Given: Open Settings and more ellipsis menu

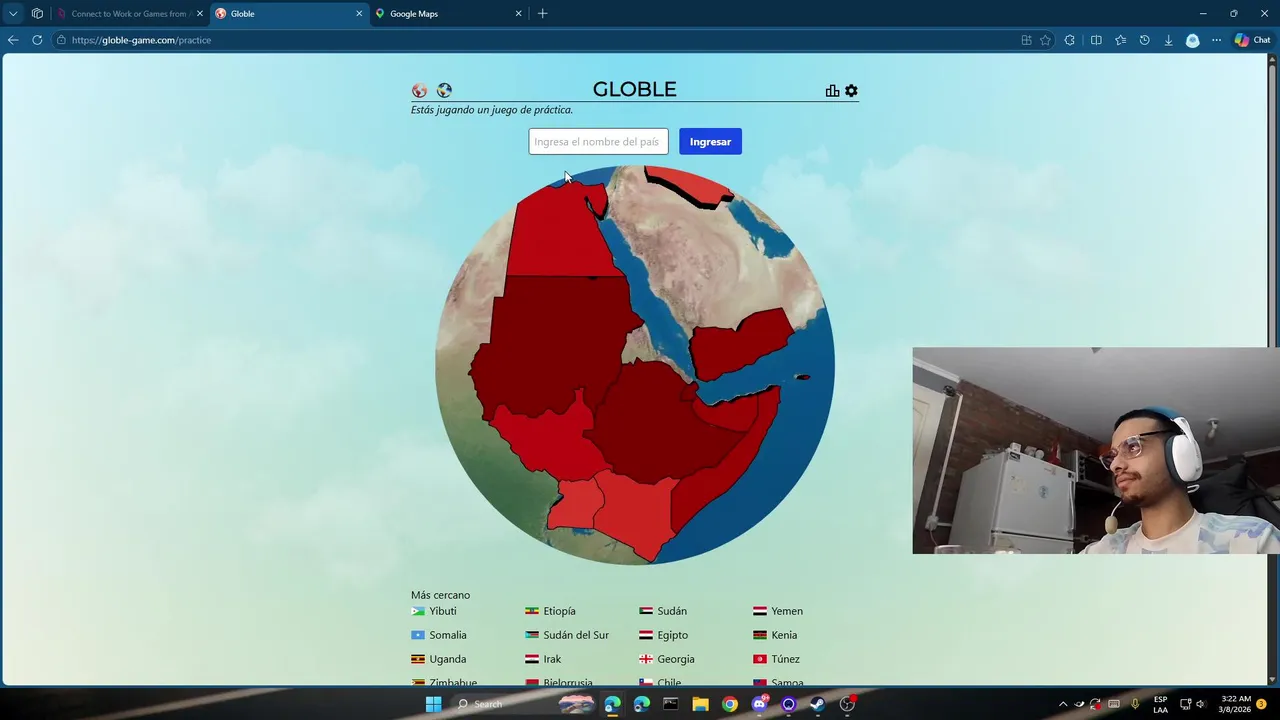Looking at the screenshot, I should [1216, 40].
